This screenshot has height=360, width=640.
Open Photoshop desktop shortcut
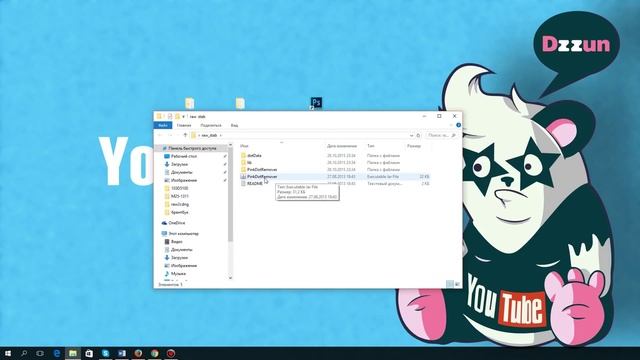[x=316, y=103]
